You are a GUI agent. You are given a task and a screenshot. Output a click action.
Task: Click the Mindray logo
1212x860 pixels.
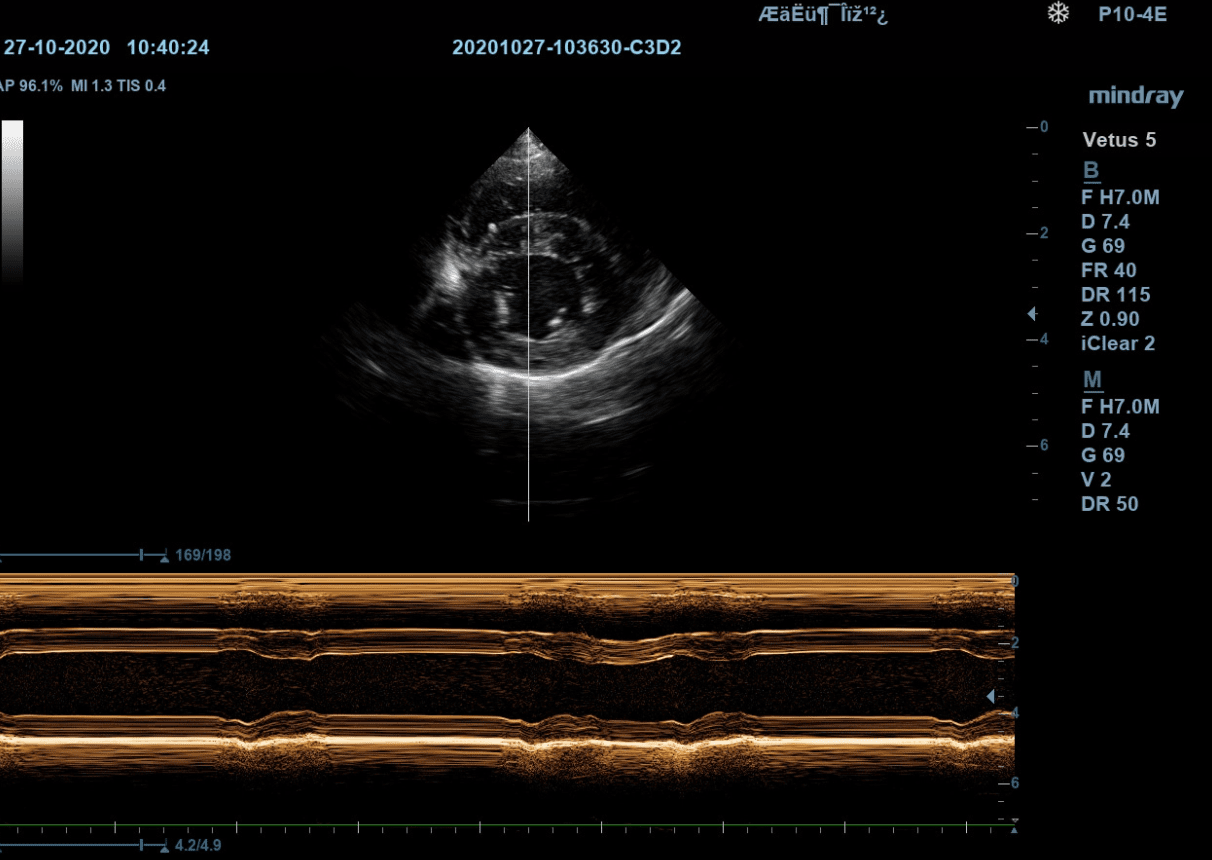[x=1135, y=96]
